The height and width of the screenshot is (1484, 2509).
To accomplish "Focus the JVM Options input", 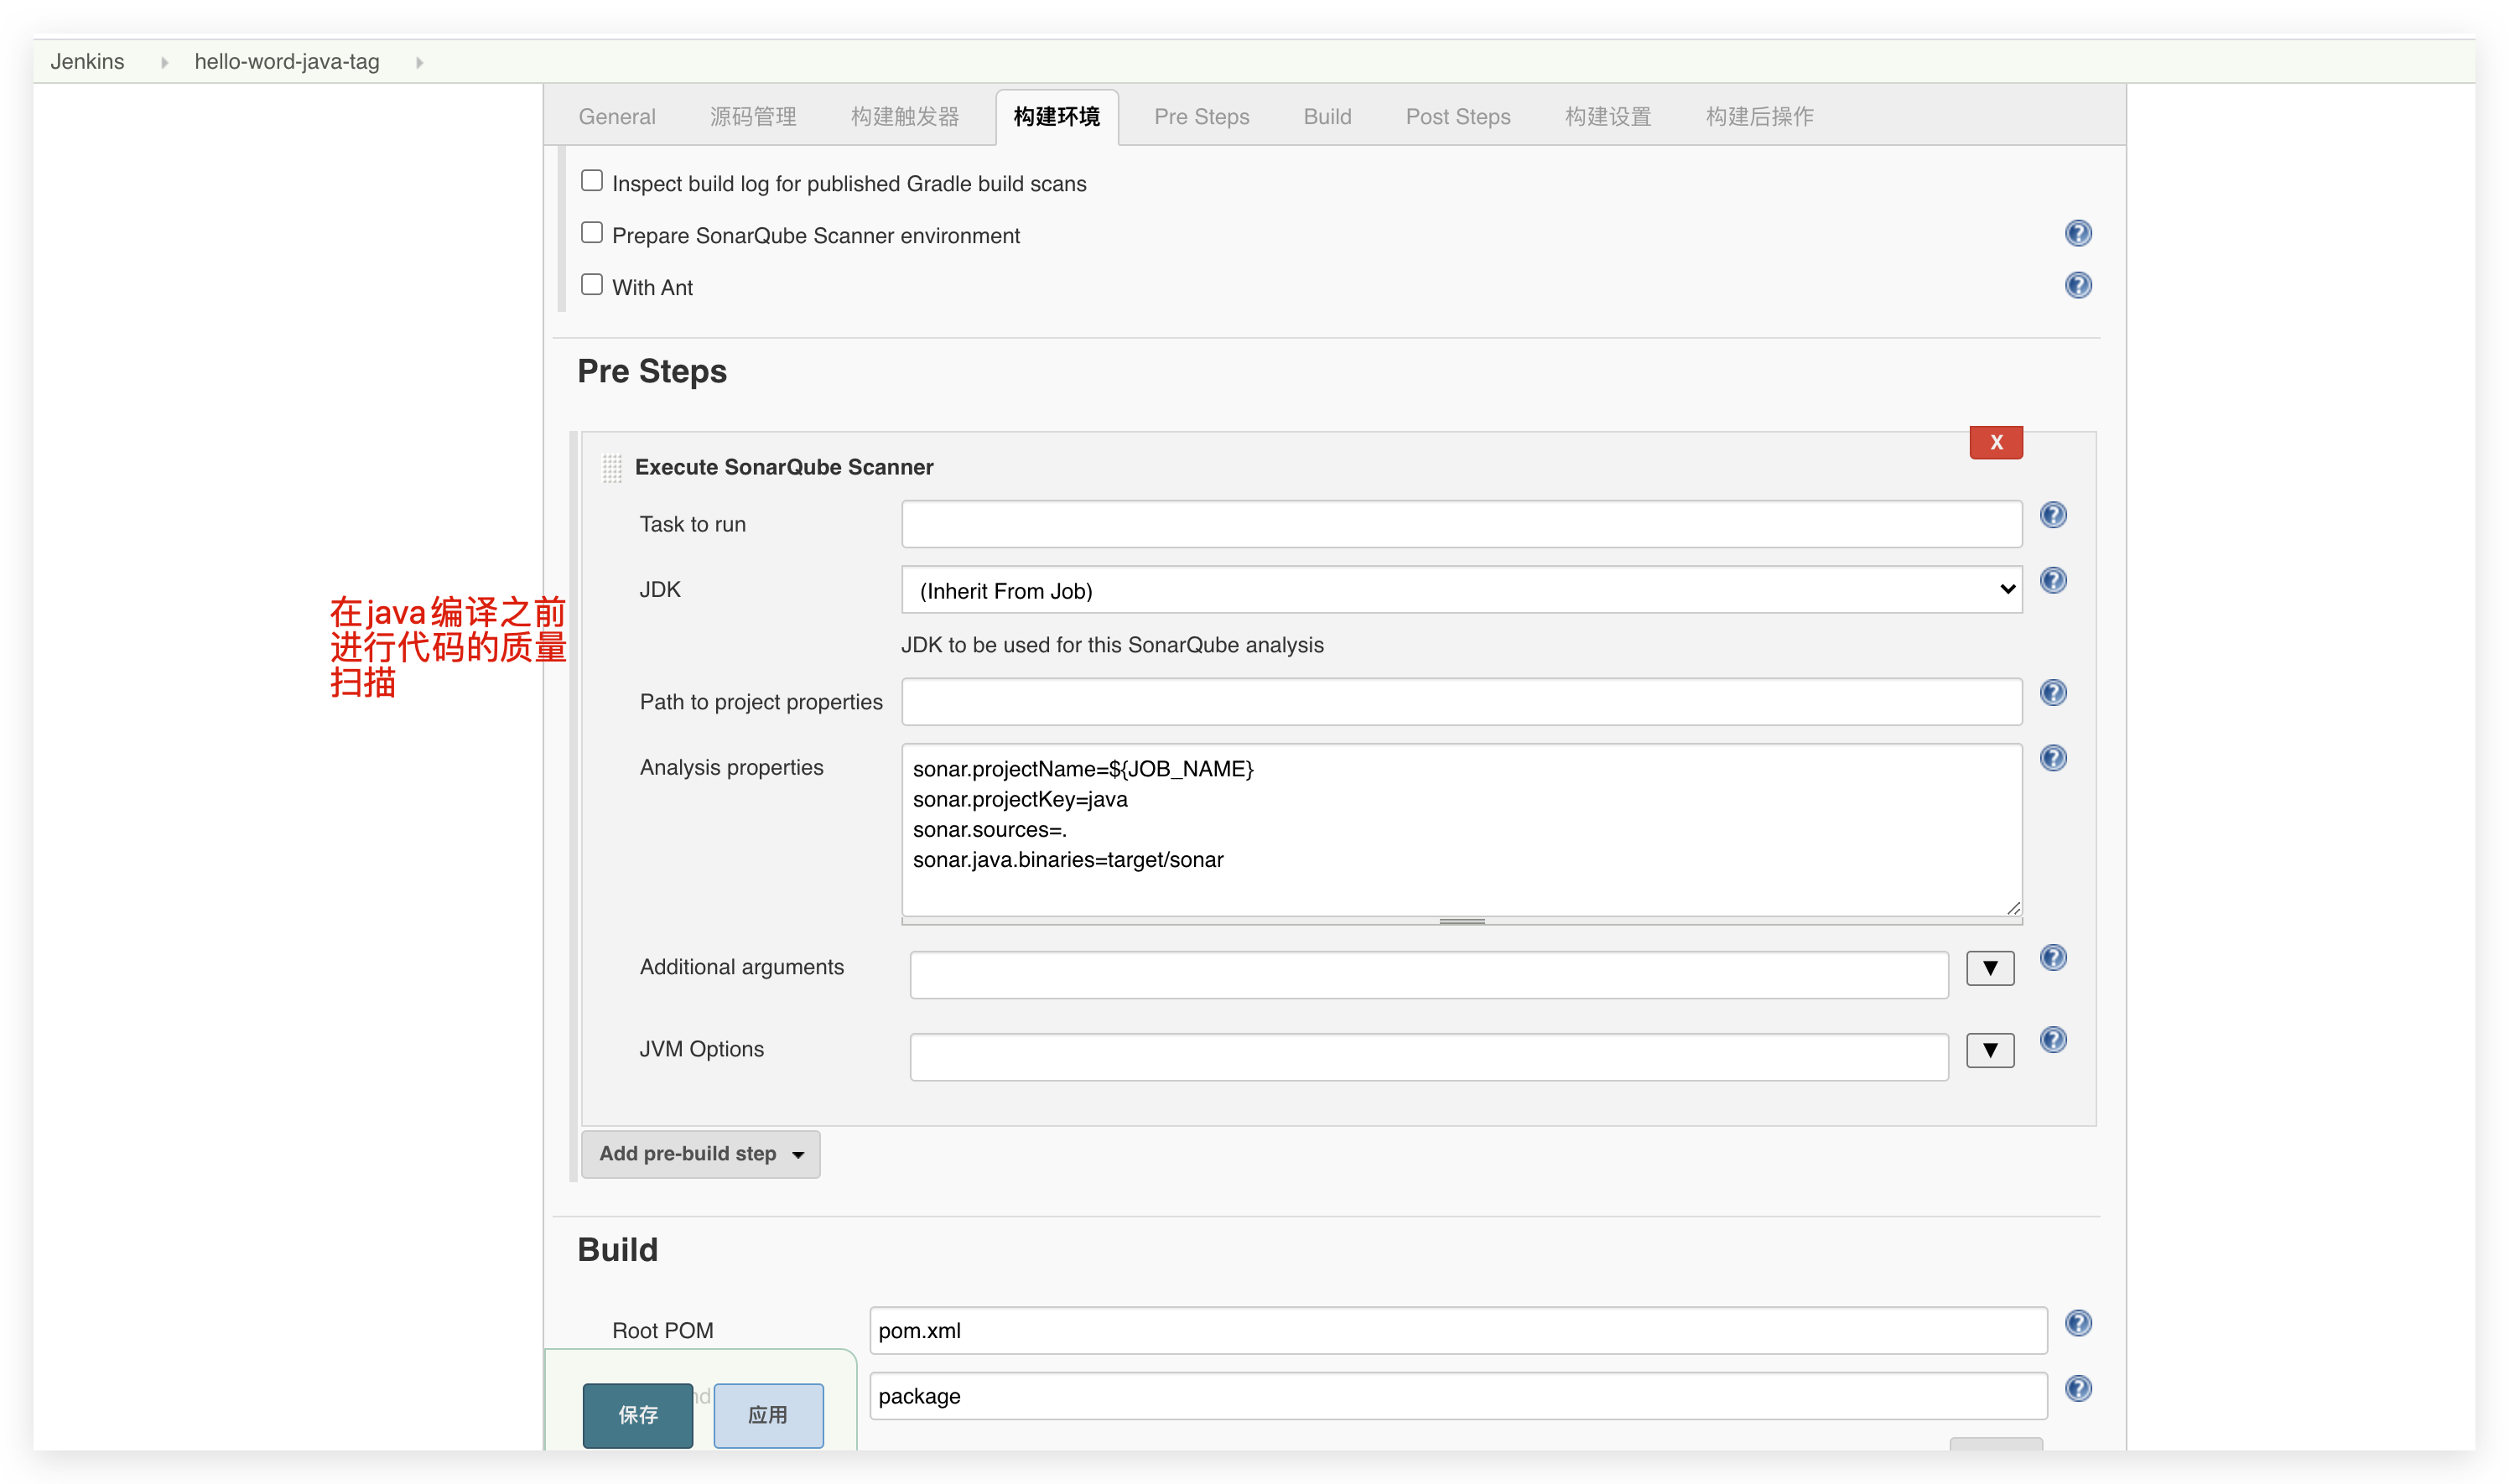I will (1428, 1057).
